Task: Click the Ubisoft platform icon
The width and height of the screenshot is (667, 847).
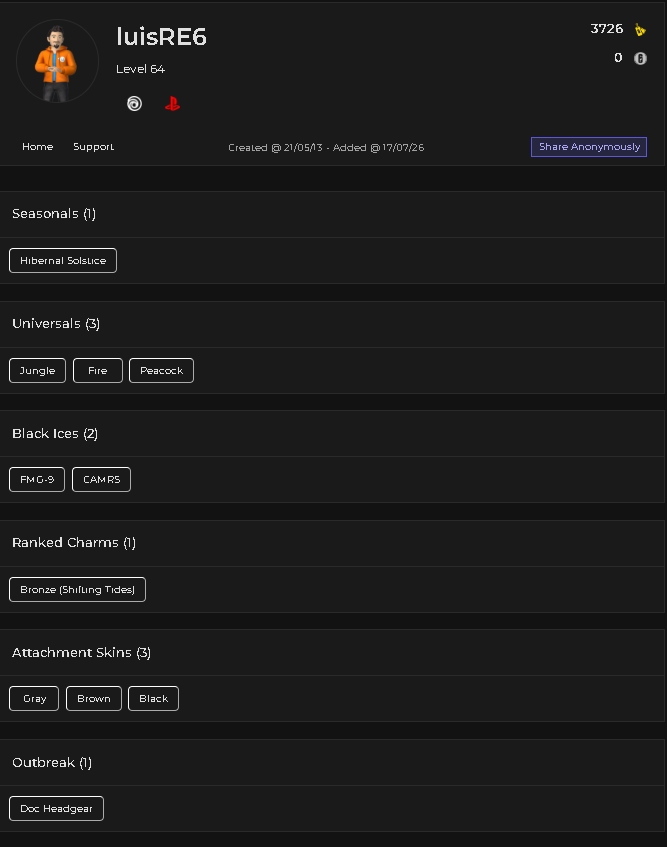Action: [134, 103]
